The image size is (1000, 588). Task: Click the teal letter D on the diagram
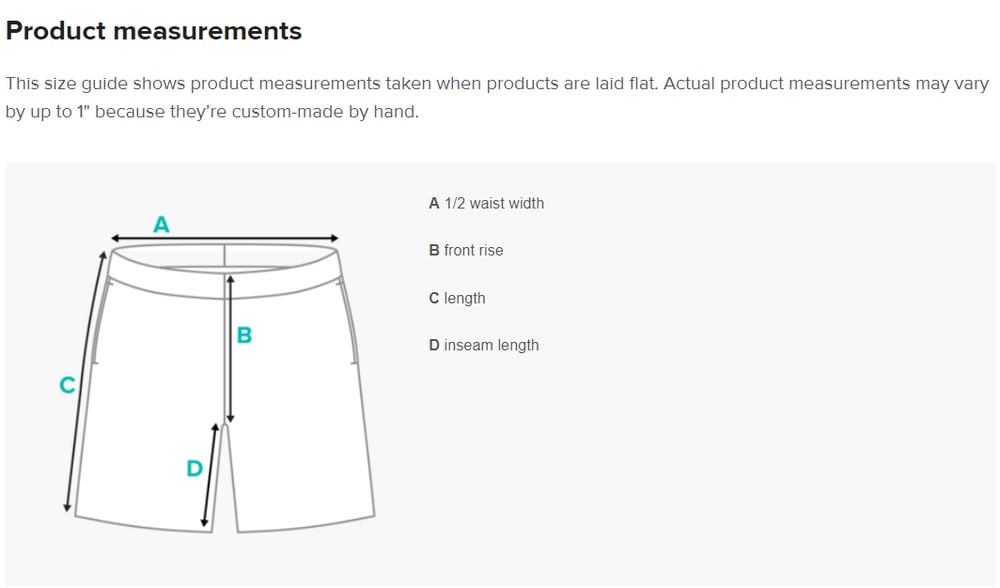[194, 468]
